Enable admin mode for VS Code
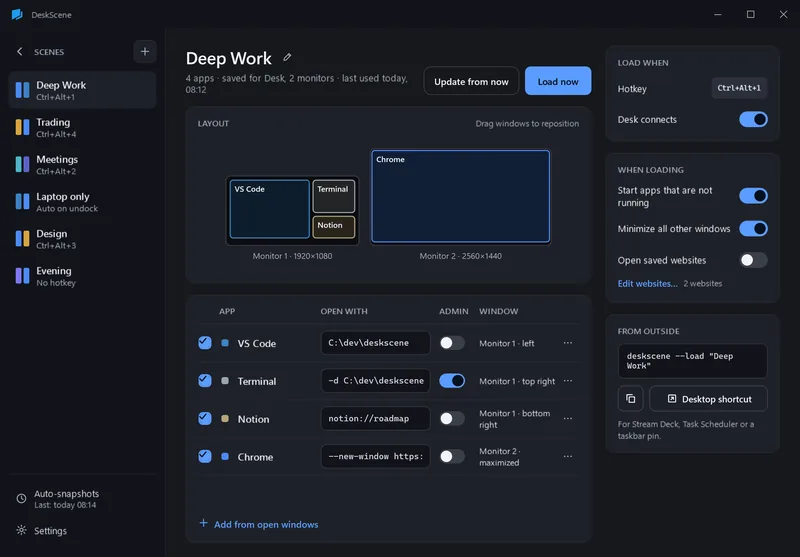This screenshot has width=800, height=557. [x=452, y=343]
